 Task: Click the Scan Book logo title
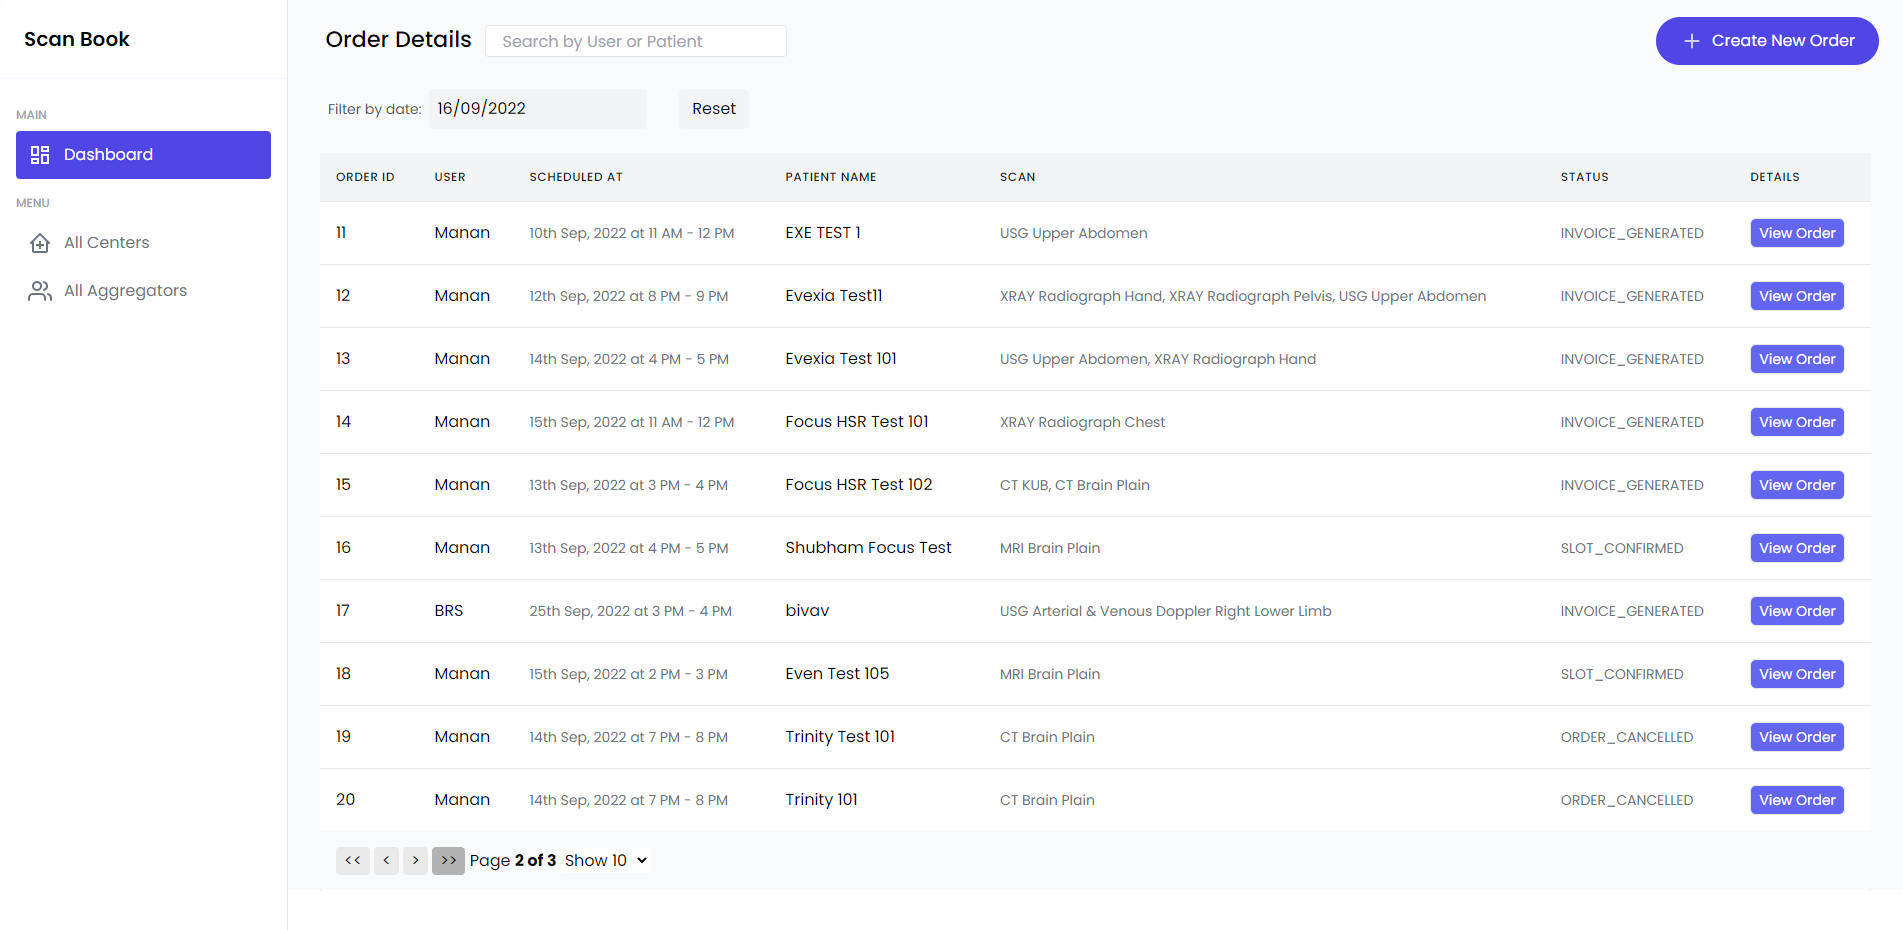coord(77,39)
